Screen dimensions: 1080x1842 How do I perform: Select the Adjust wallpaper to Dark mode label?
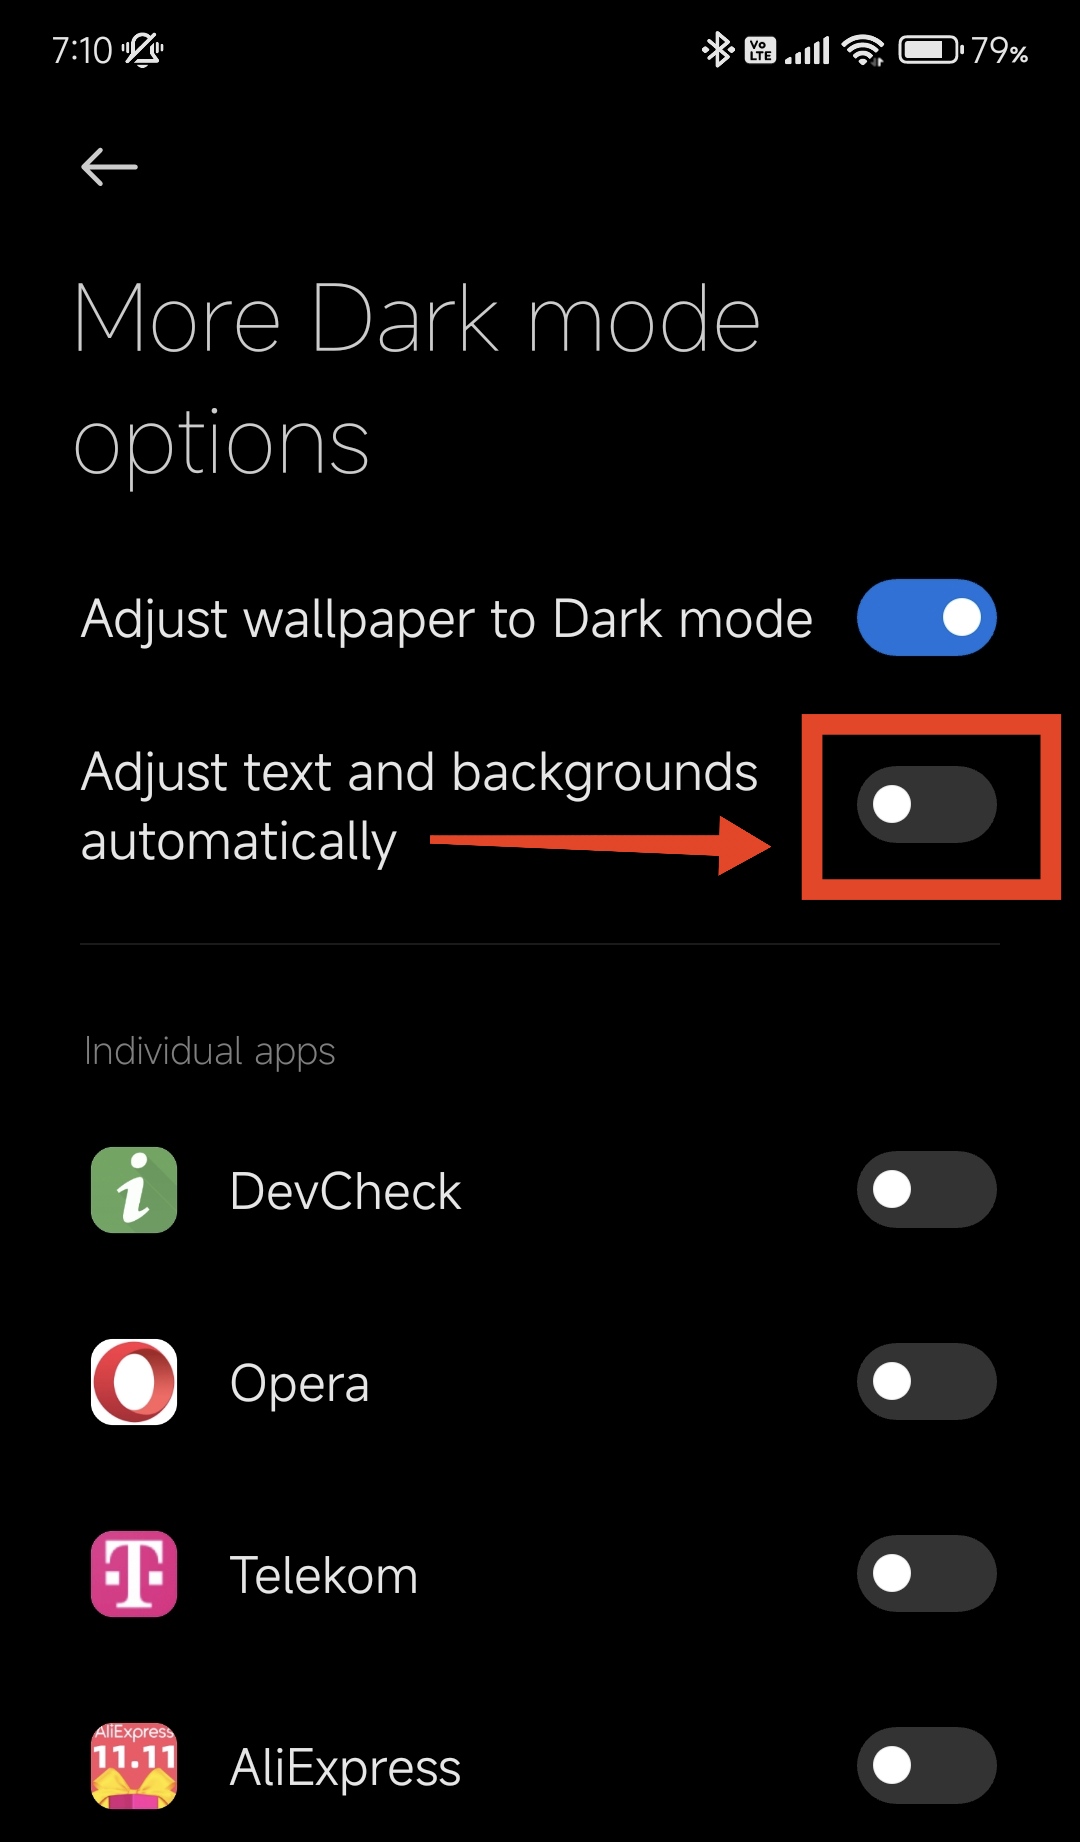coord(447,620)
